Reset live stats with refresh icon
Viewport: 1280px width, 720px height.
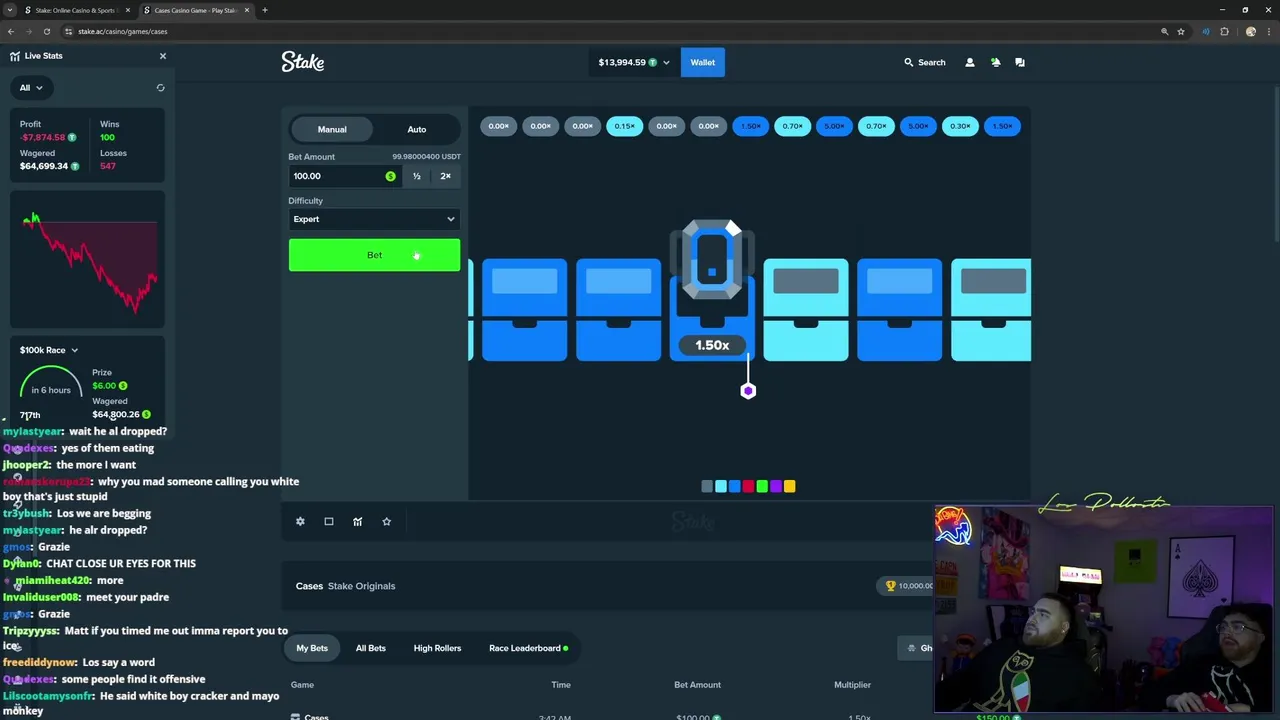160,88
